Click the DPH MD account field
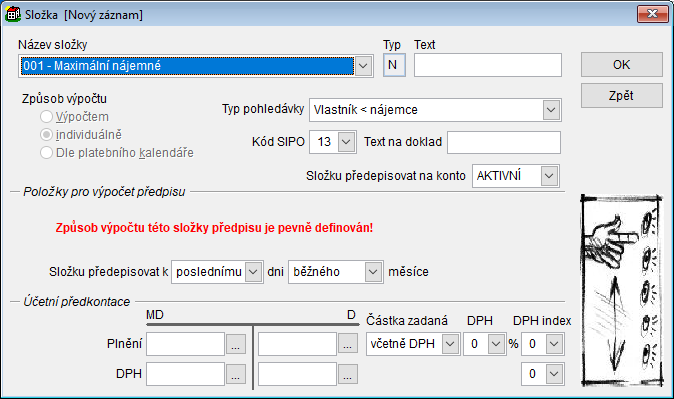 (185, 374)
